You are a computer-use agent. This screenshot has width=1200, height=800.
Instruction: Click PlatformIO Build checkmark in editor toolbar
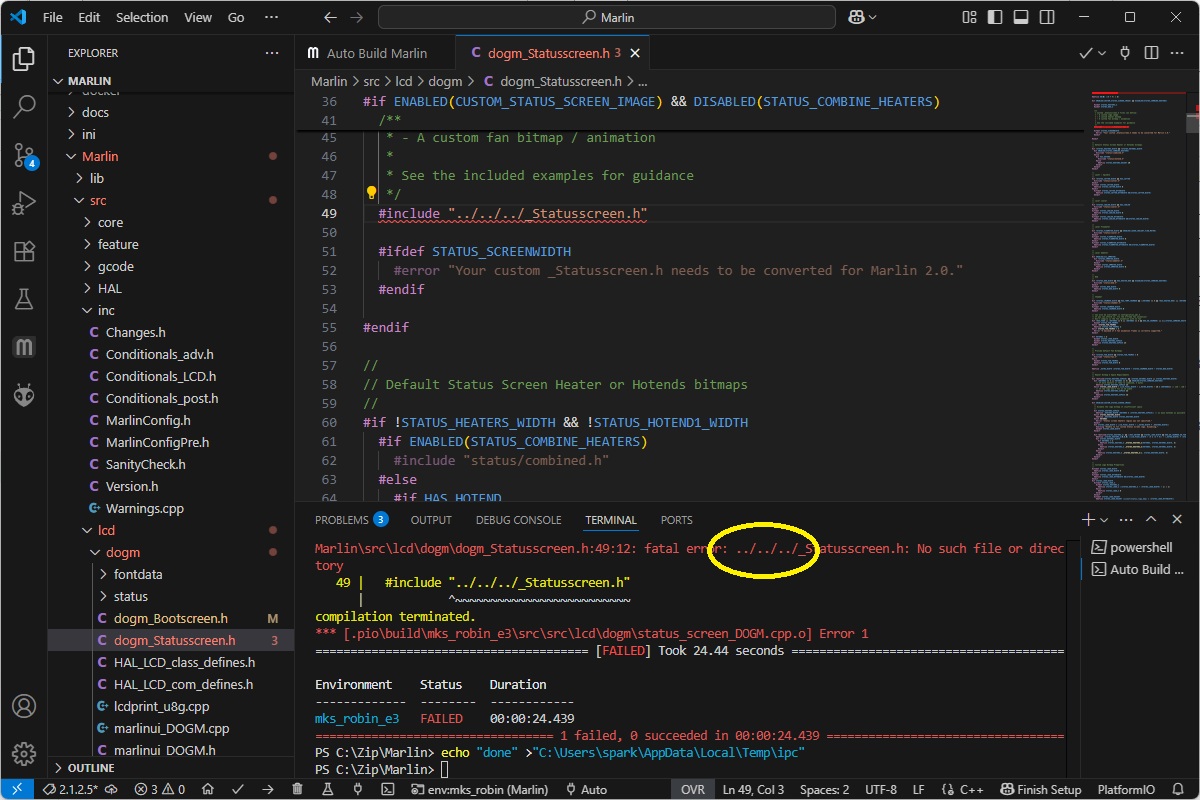pos(1086,53)
